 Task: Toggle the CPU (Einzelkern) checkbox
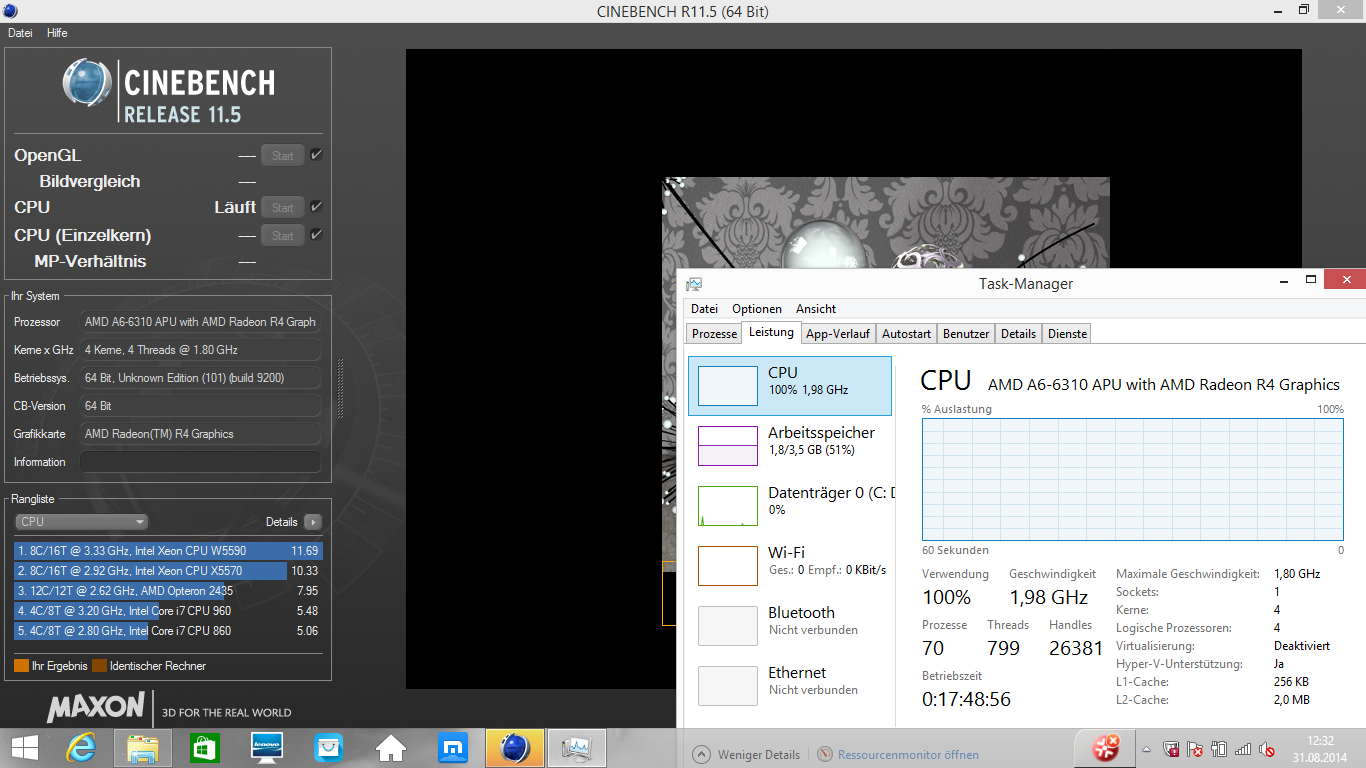[316, 235]
